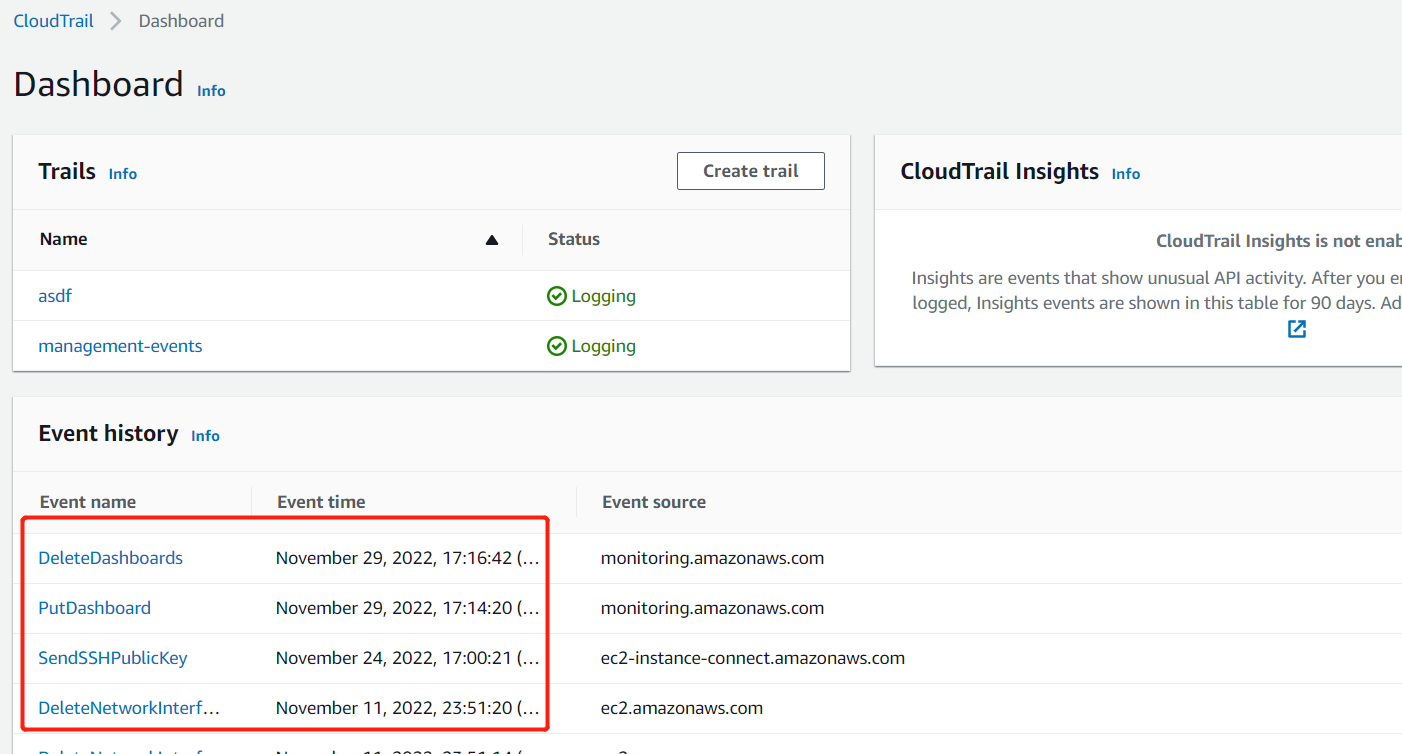The image size is (1402, 754).
Task: Click the Status column header in Trails
Action: click(574, 239)
